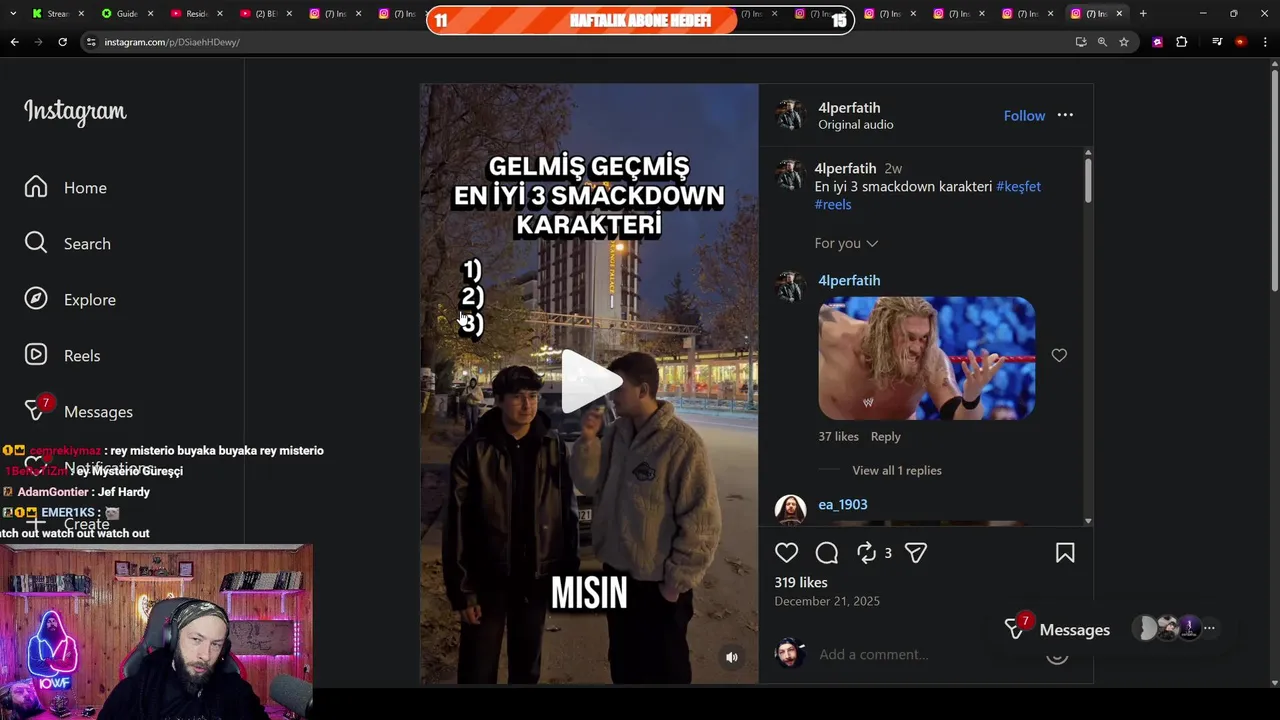Toggle the reel sound speaker icon
The height and width of the screenshot is (720, 1280).
tap(732, 657)
